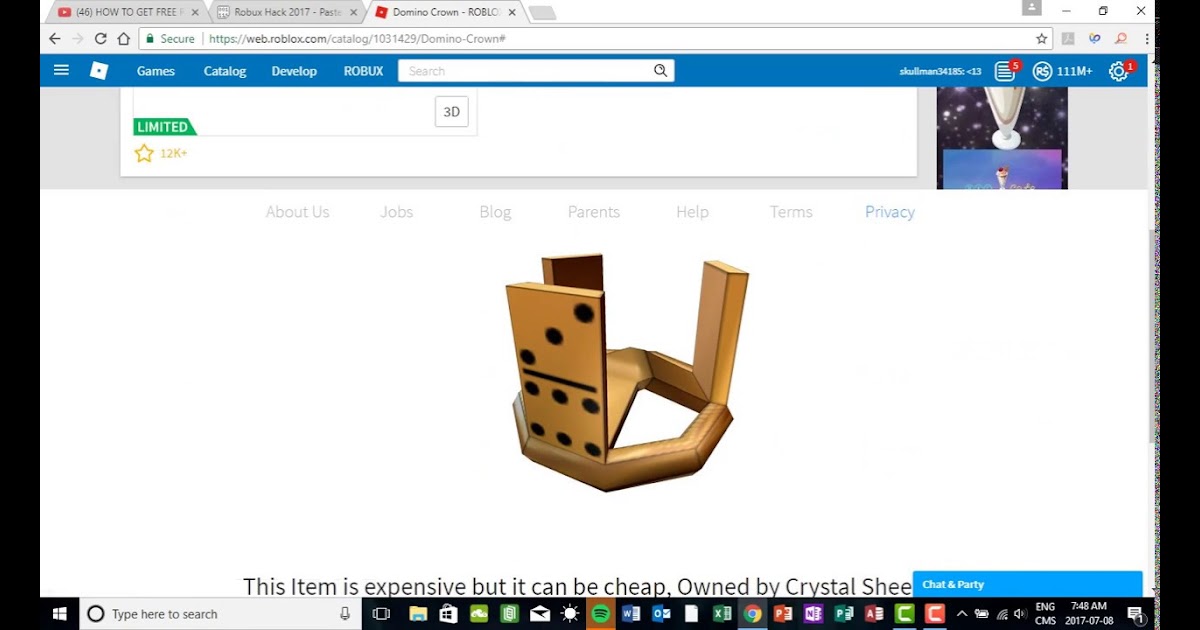Open Excel from the taskbar
1200x630 pixels.
pyautogui.click(x=722, y=614)
